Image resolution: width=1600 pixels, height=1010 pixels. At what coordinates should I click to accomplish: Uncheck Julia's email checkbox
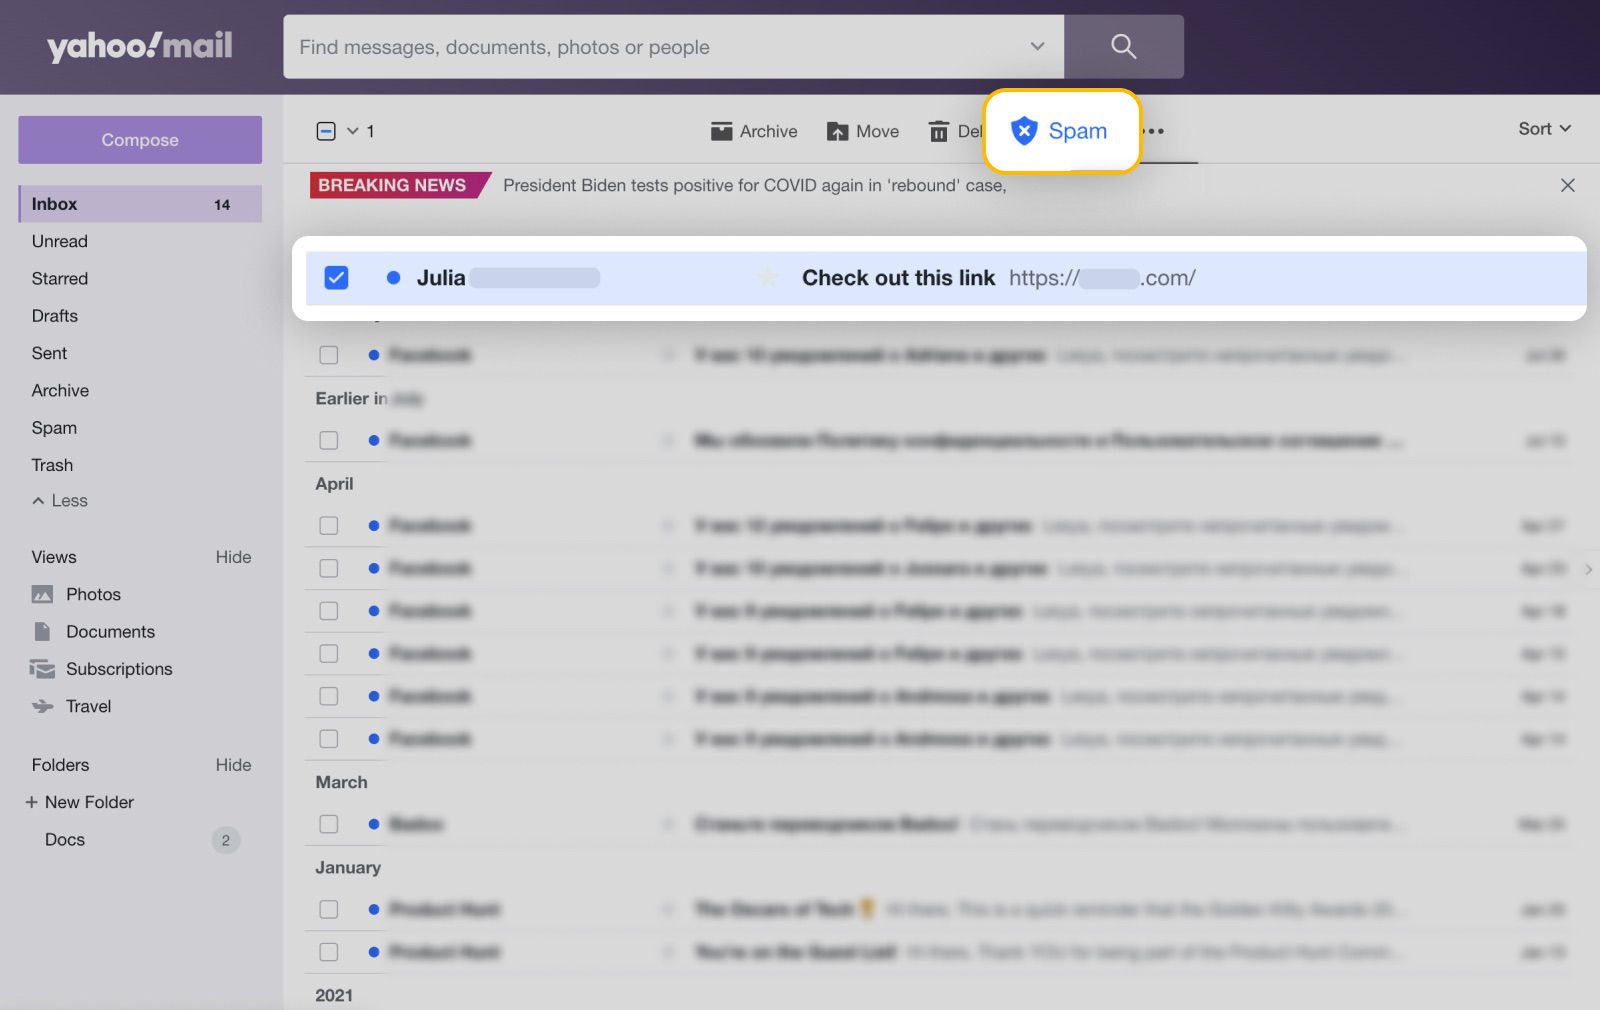336,278
